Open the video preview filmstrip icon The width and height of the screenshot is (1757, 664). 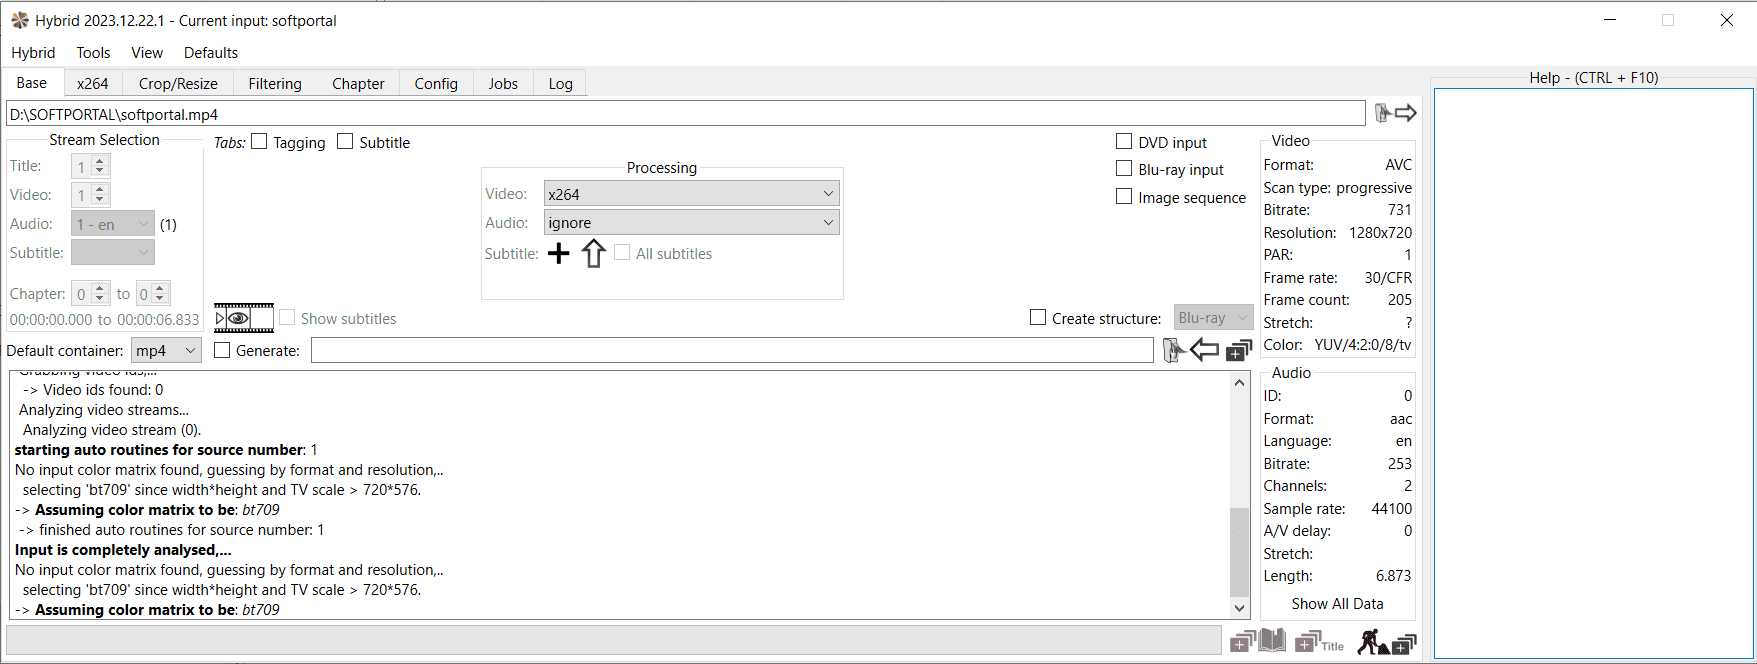click(243, 318)
